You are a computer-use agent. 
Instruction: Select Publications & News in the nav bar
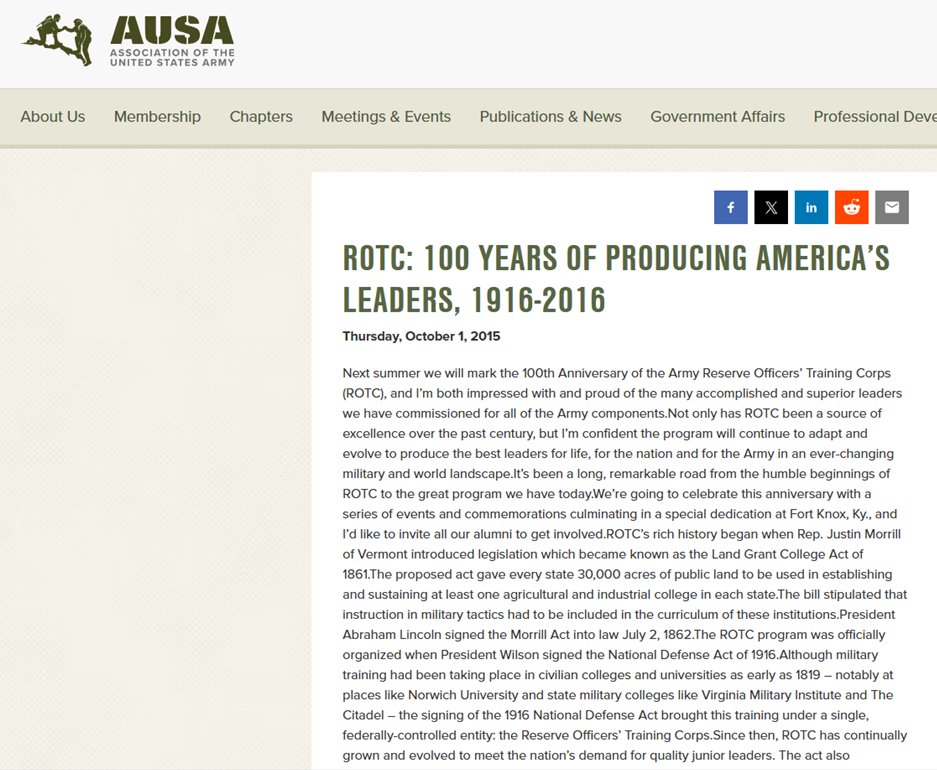pyautogui.click(x=550, y=117)
